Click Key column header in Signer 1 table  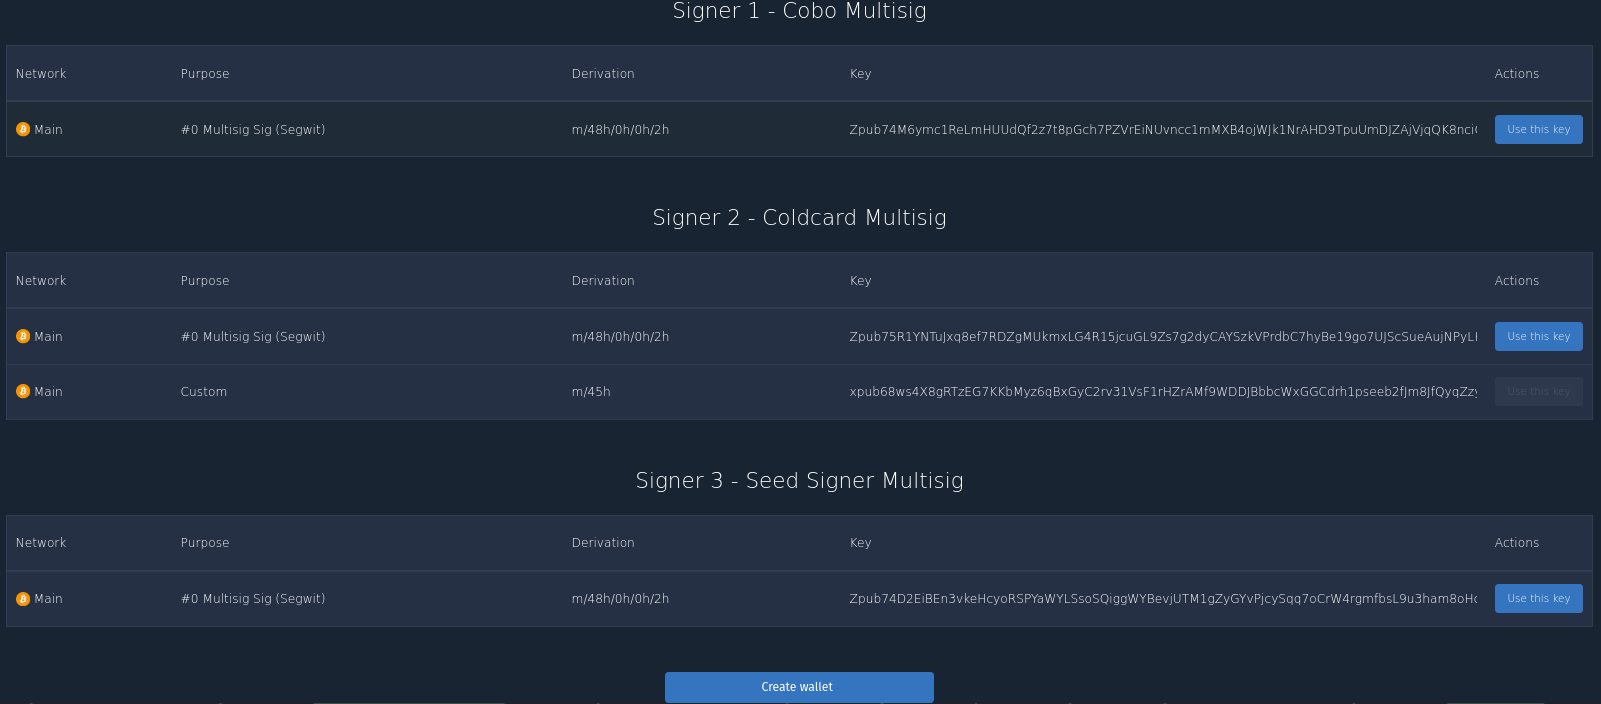pyautogui.click(x=860, y=74)
